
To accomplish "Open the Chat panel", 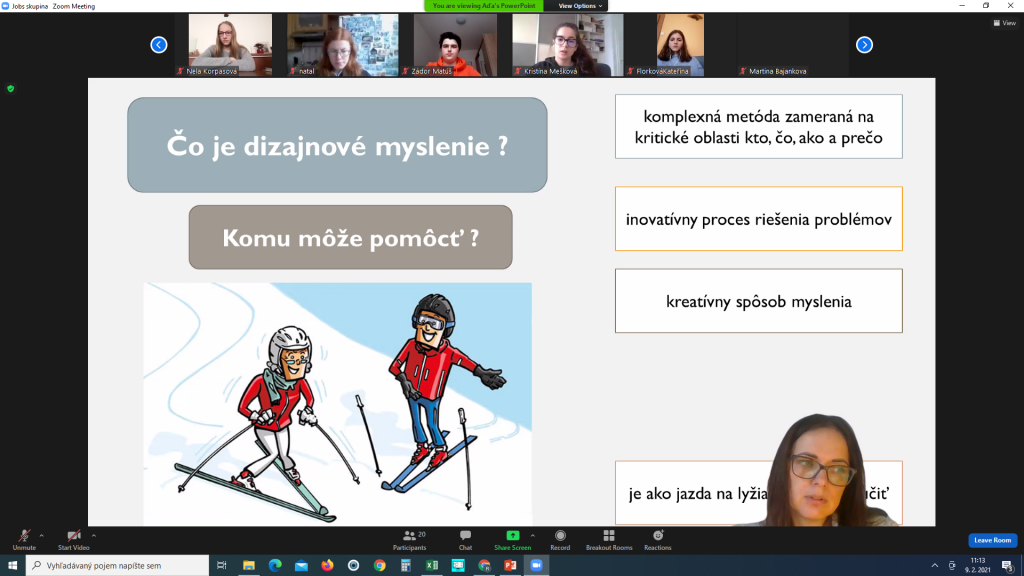I will click(465, 539).
